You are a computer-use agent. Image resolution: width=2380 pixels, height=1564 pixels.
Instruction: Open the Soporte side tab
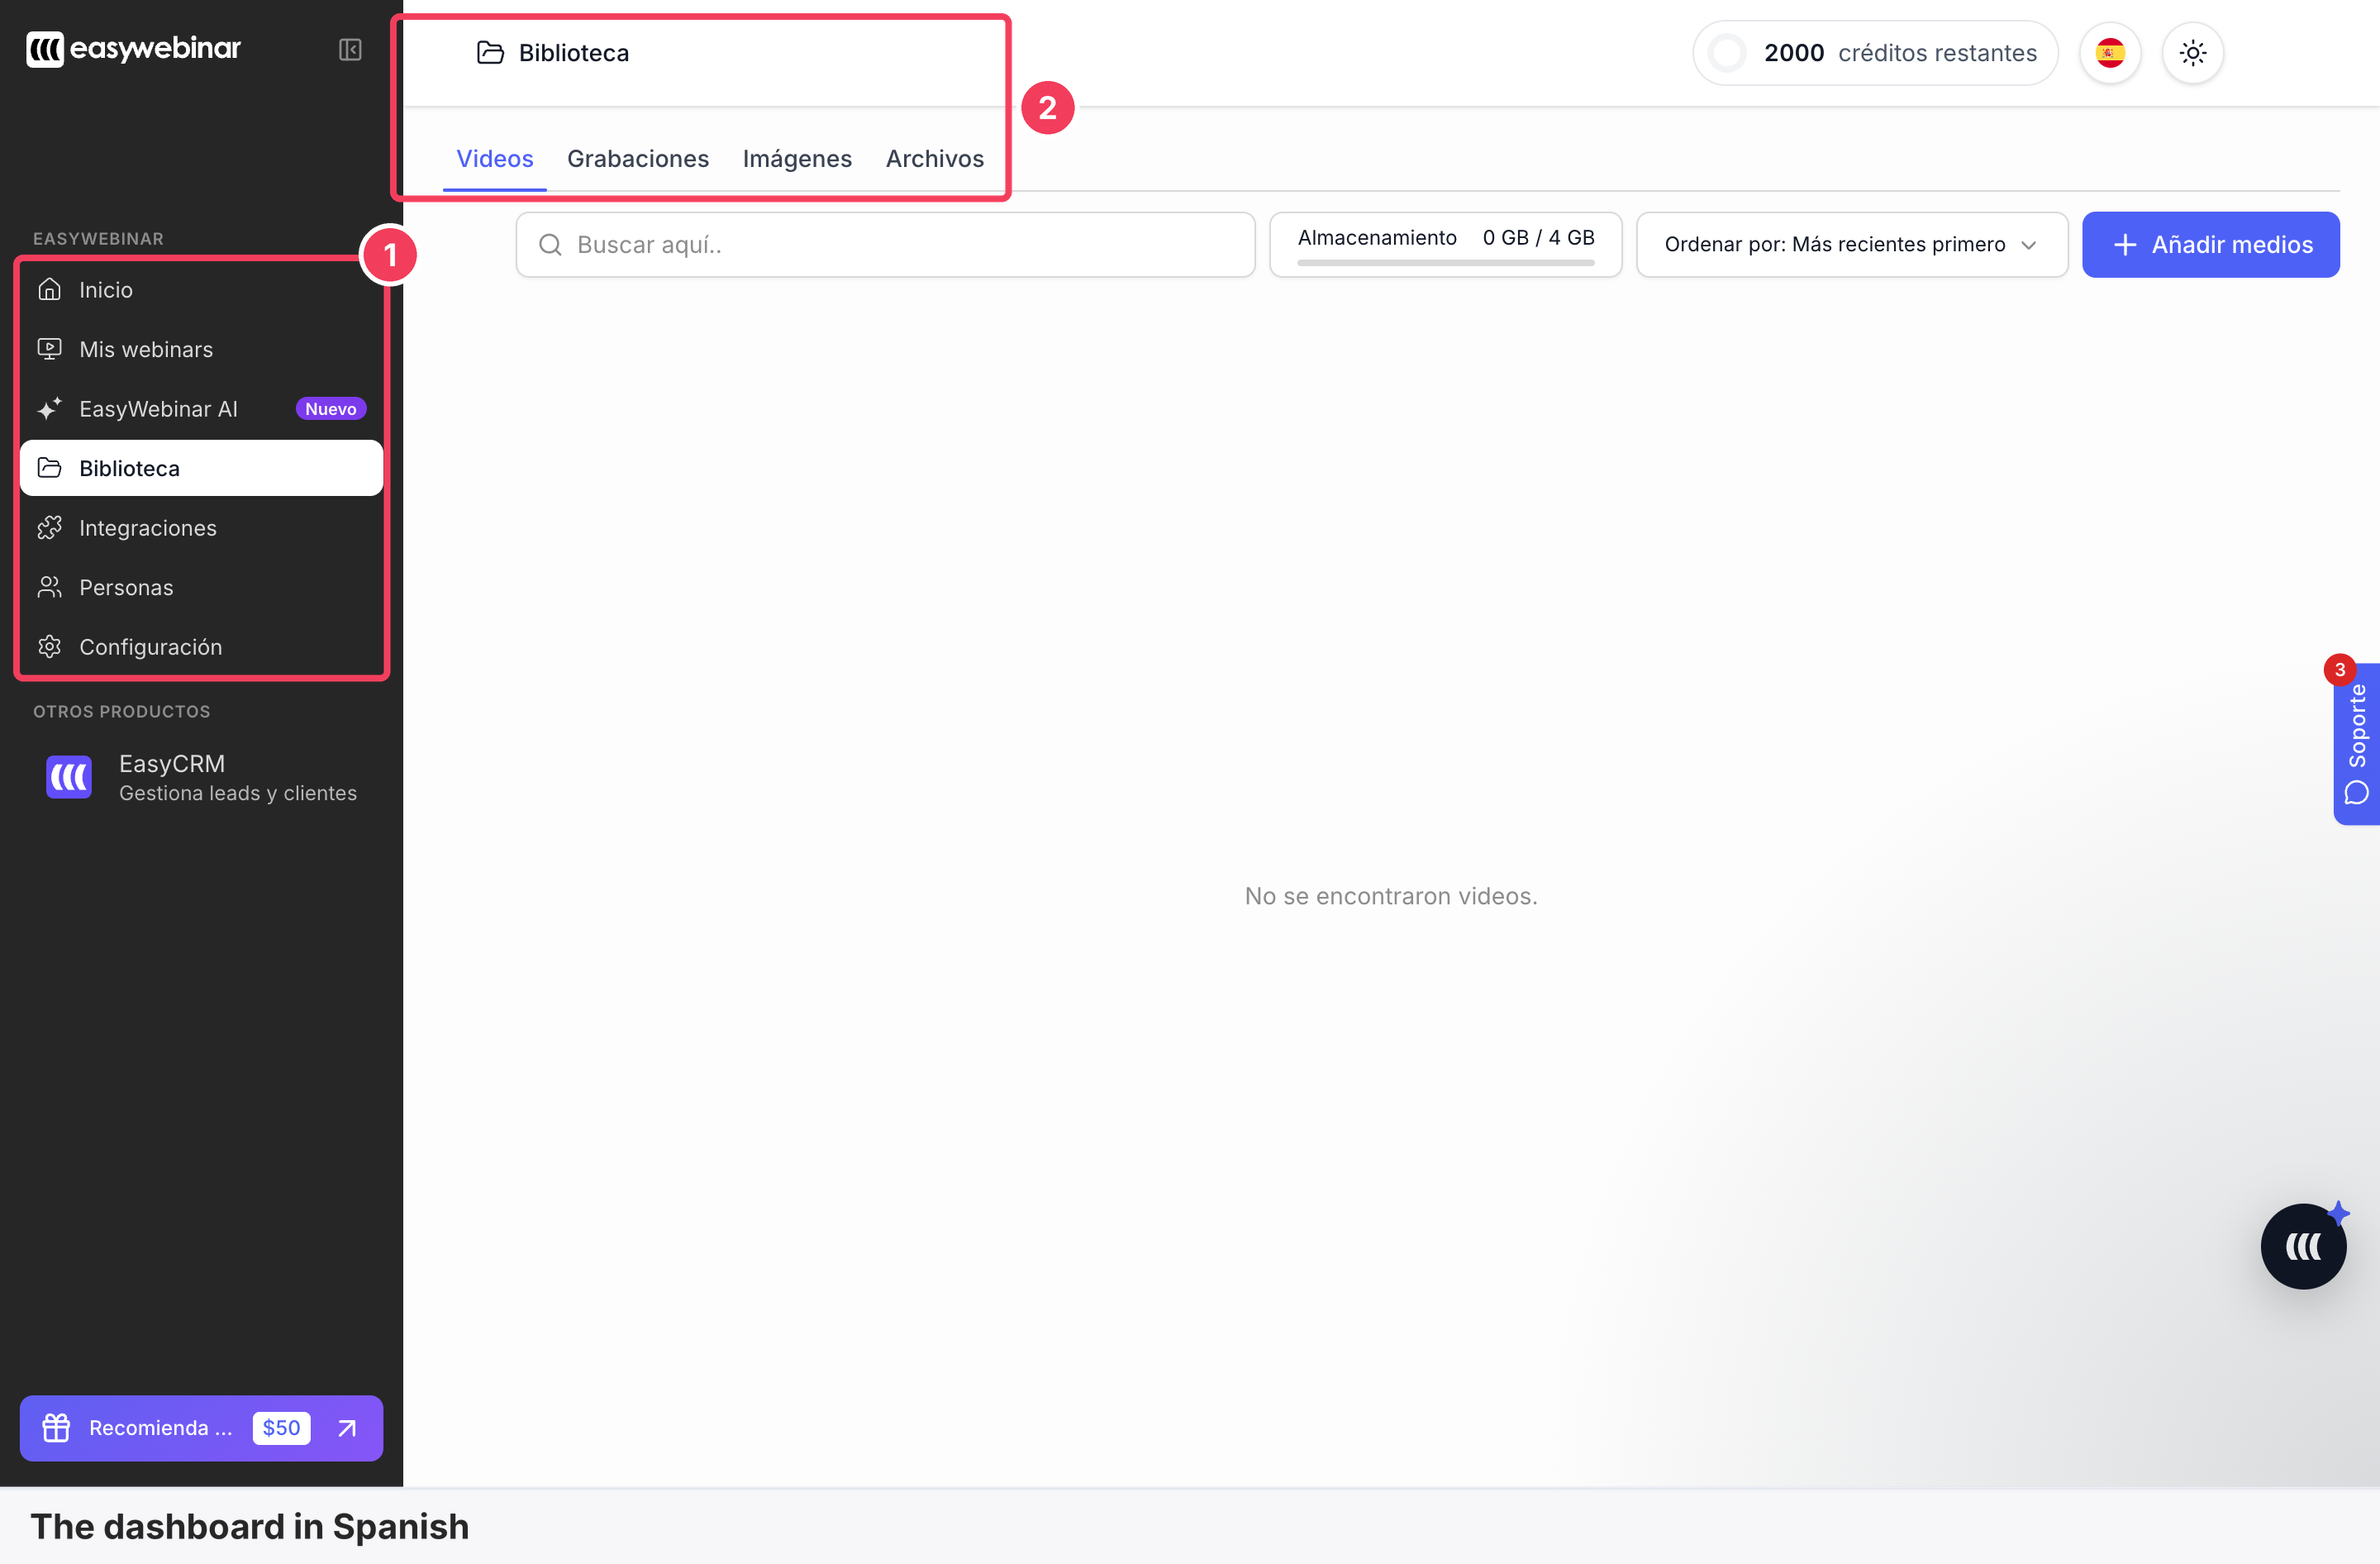point(2357,744)
